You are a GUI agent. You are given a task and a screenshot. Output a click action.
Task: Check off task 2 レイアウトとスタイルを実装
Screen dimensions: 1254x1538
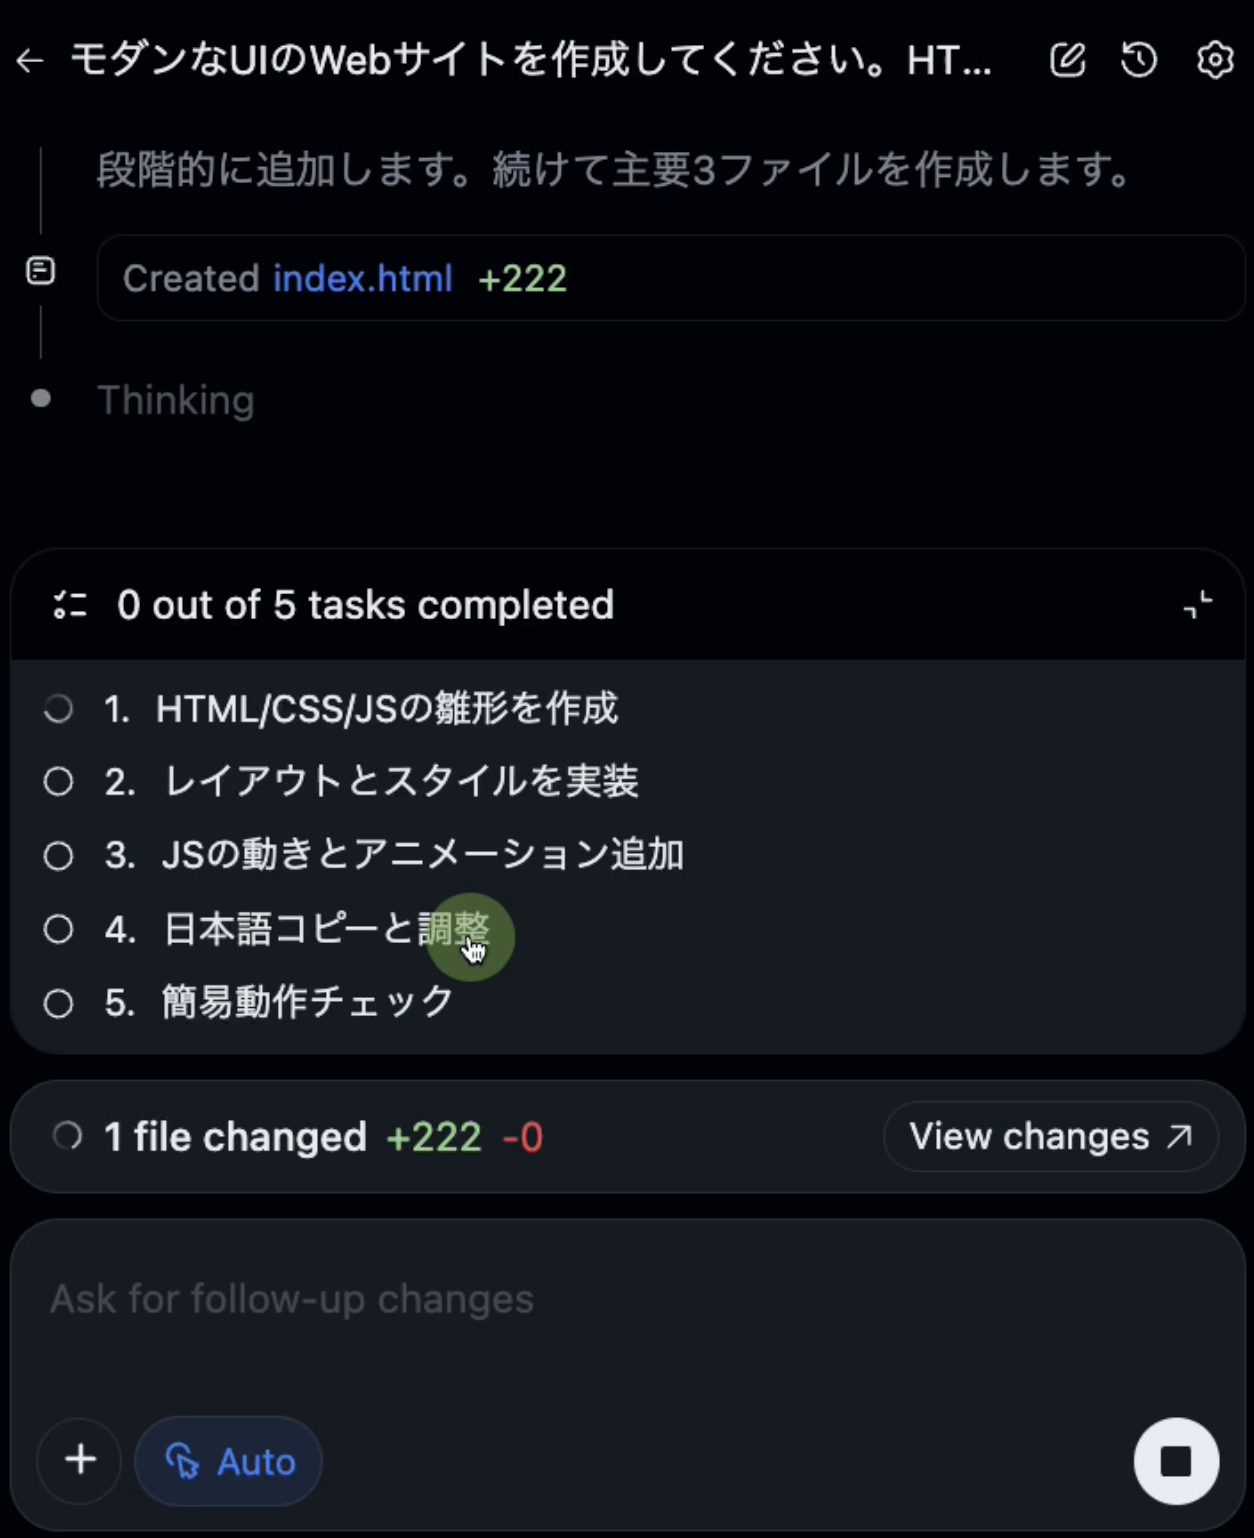pyautogui.click(x=58, y=782)
